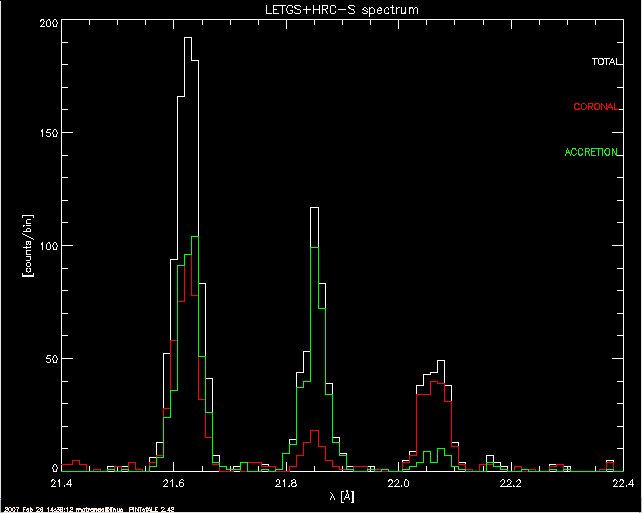The width and height of the screenshot is (642, 513).
Task: Click the green ACCRETION legend label
Action: coord(592,152)
